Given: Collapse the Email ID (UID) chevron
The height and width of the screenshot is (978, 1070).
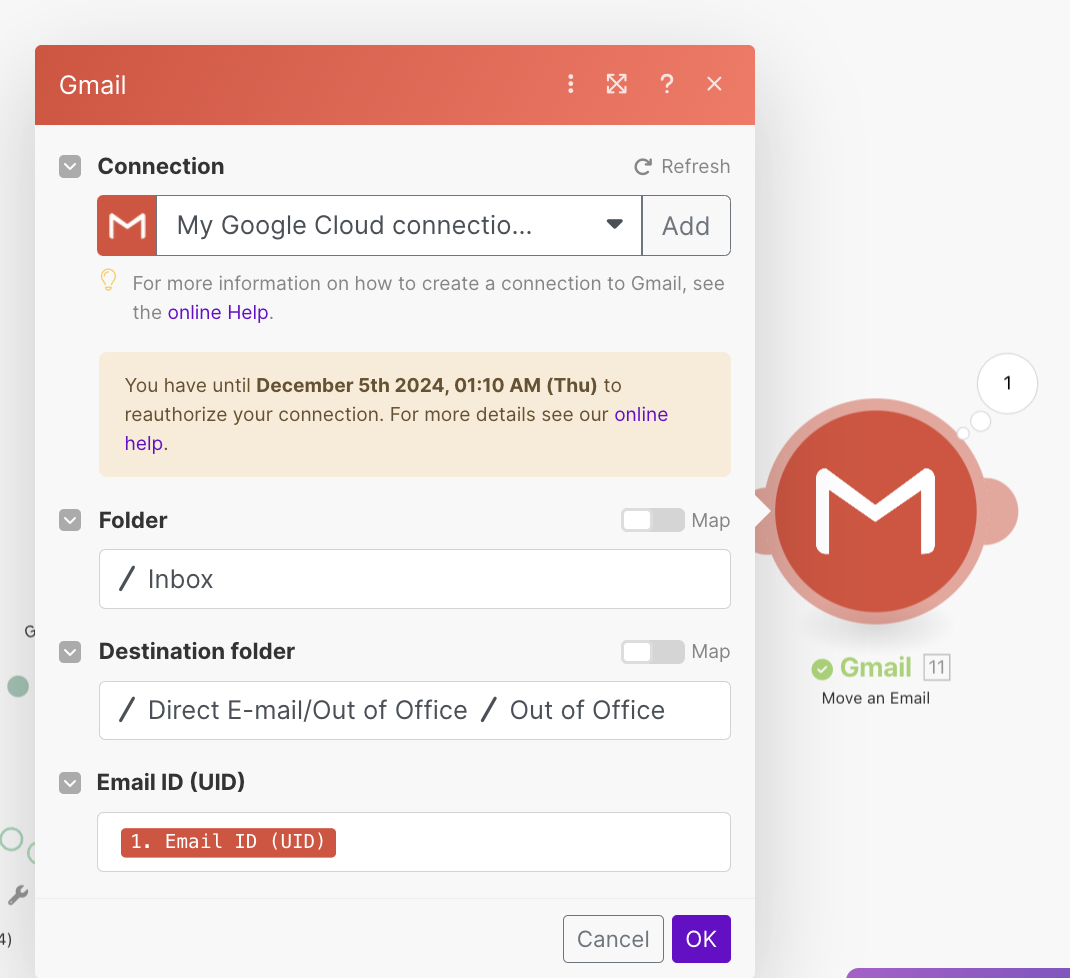Looking at the screenshot, I should click(x=70, y=783).
